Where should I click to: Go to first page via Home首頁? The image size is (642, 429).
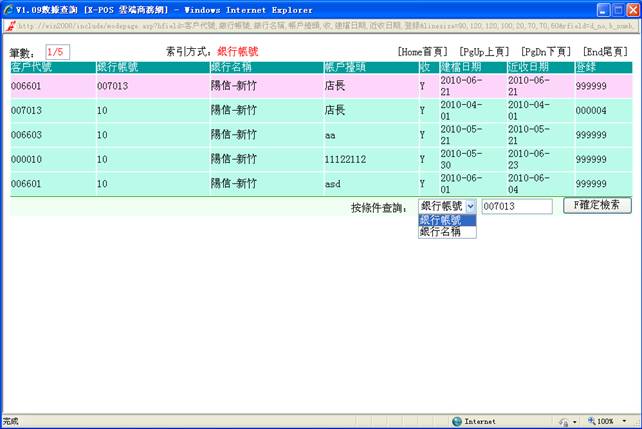tap(423, 51)
